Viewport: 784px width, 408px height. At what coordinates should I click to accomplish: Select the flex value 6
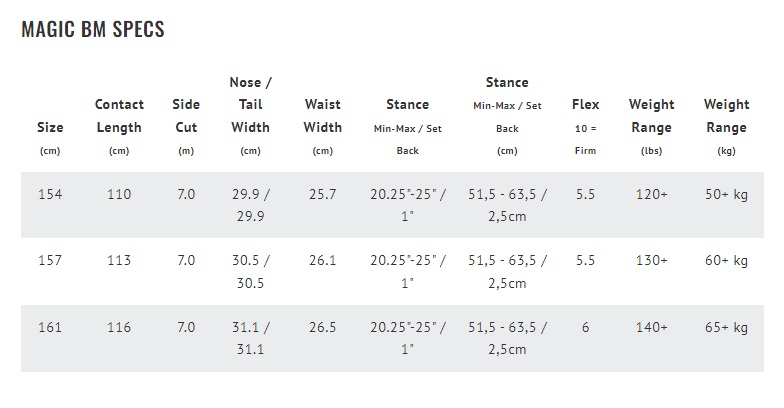click(586, 328)
